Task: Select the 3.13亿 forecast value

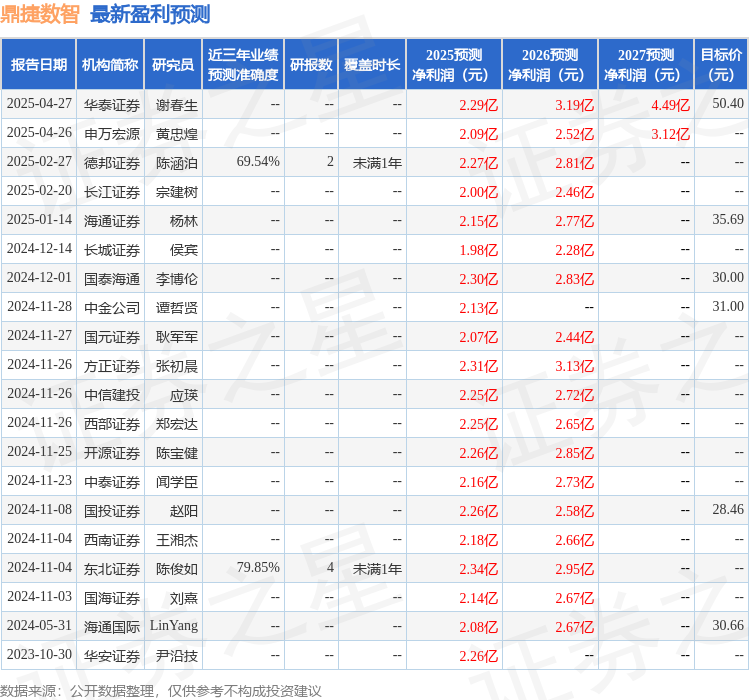Action: click(575, 366)
